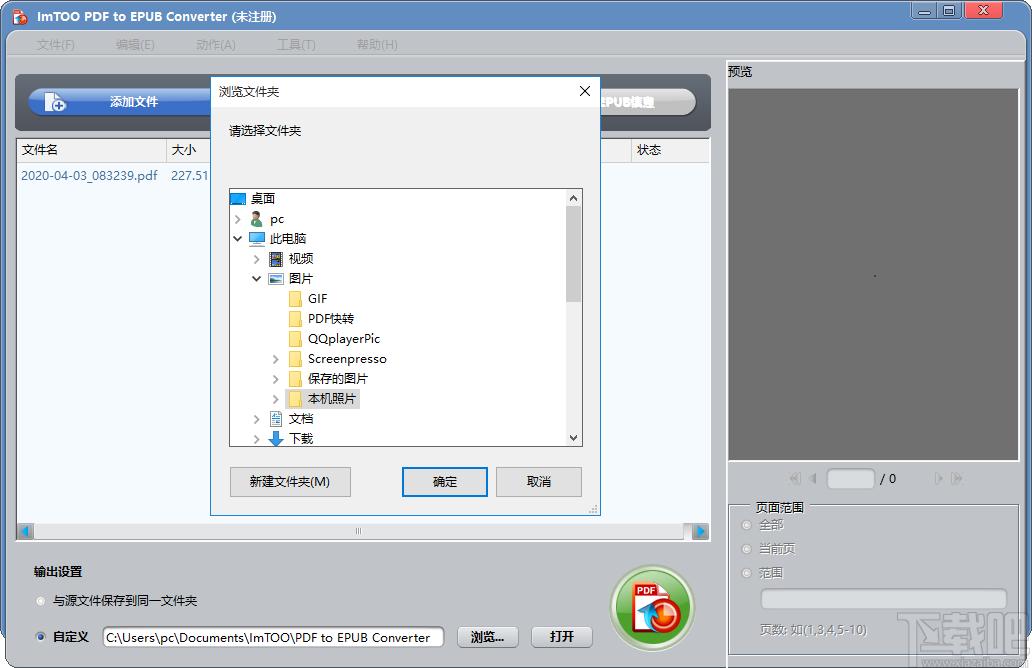Click the PDF快转 folder icon
The height and width of the screenshot is (668, 1032).
tap(296, 319)
